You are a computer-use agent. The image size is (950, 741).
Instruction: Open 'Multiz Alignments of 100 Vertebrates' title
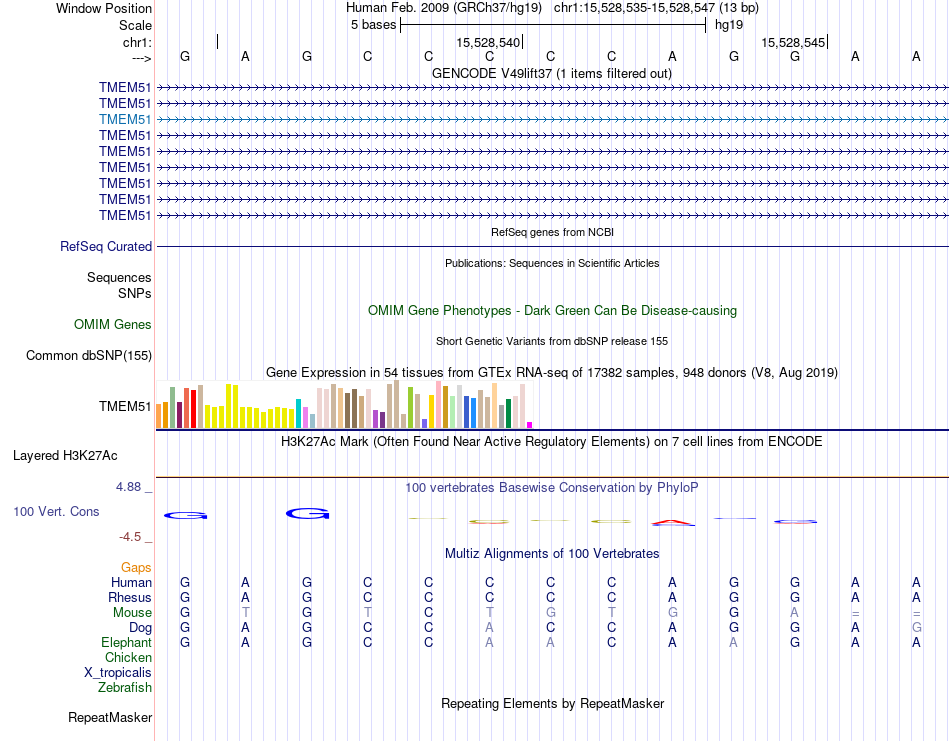(x=552, y=554)
